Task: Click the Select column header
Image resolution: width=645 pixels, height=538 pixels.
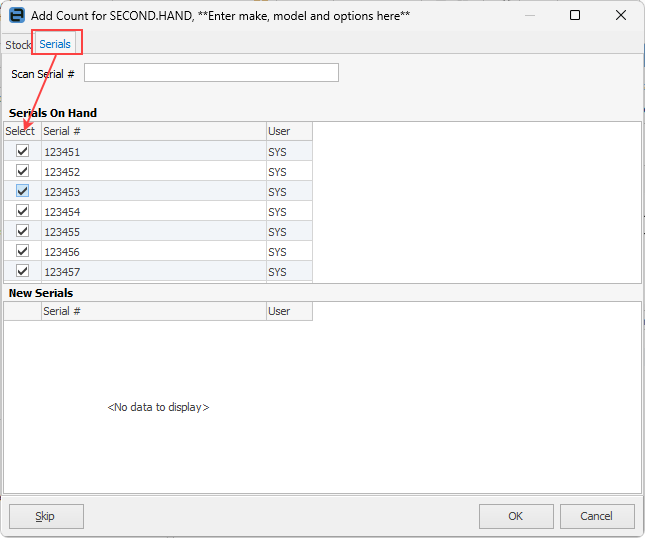Action: point(21,131)
